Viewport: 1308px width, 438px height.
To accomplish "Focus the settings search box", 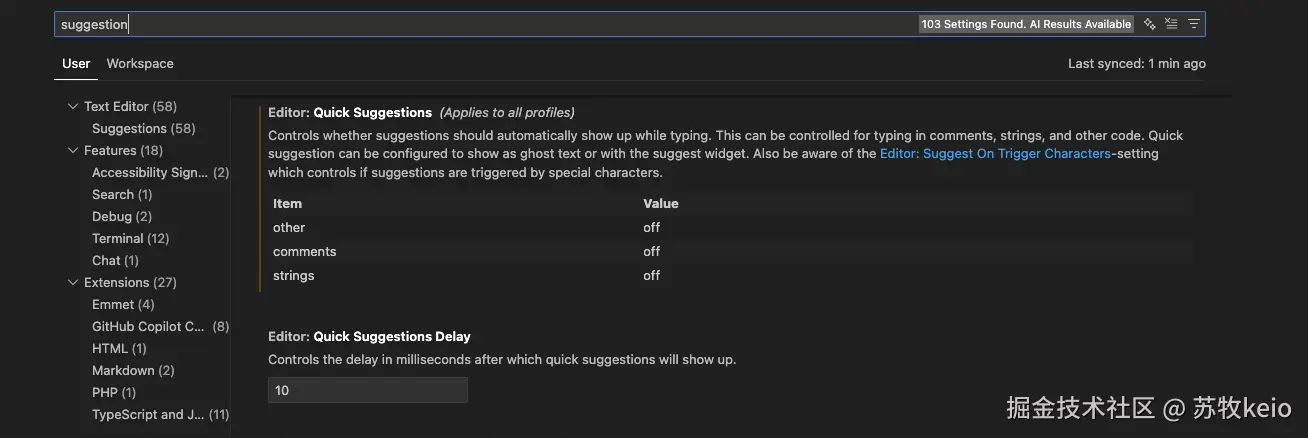I will 480,24.
